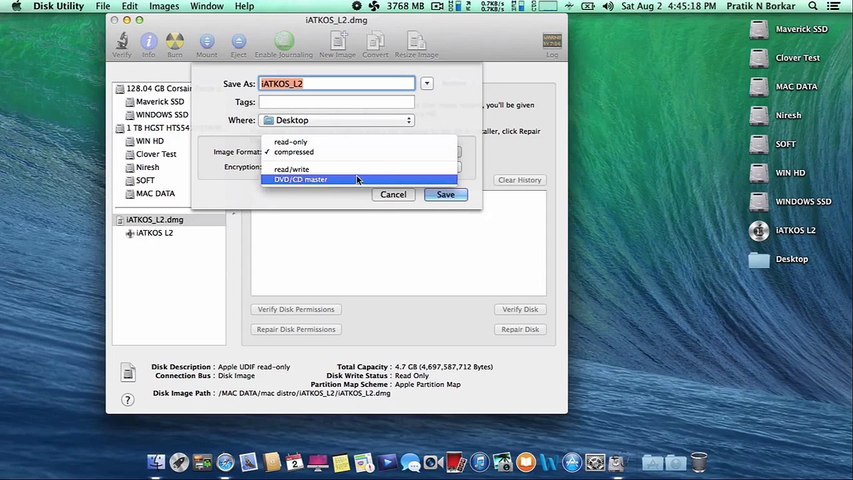Open the Maverick SSD desktop drive
Viewport: 853px width, 480px height.
click(x=759, y=30)
